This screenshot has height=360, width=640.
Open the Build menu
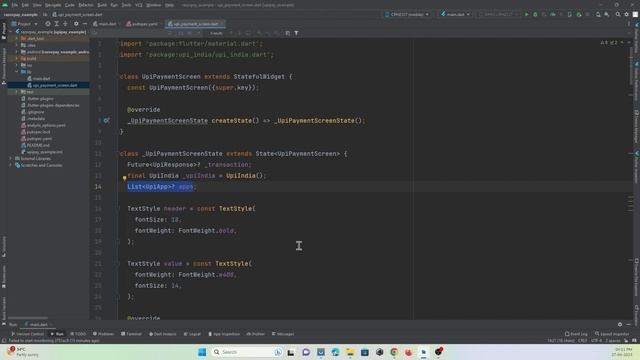[x=102, y=5]
